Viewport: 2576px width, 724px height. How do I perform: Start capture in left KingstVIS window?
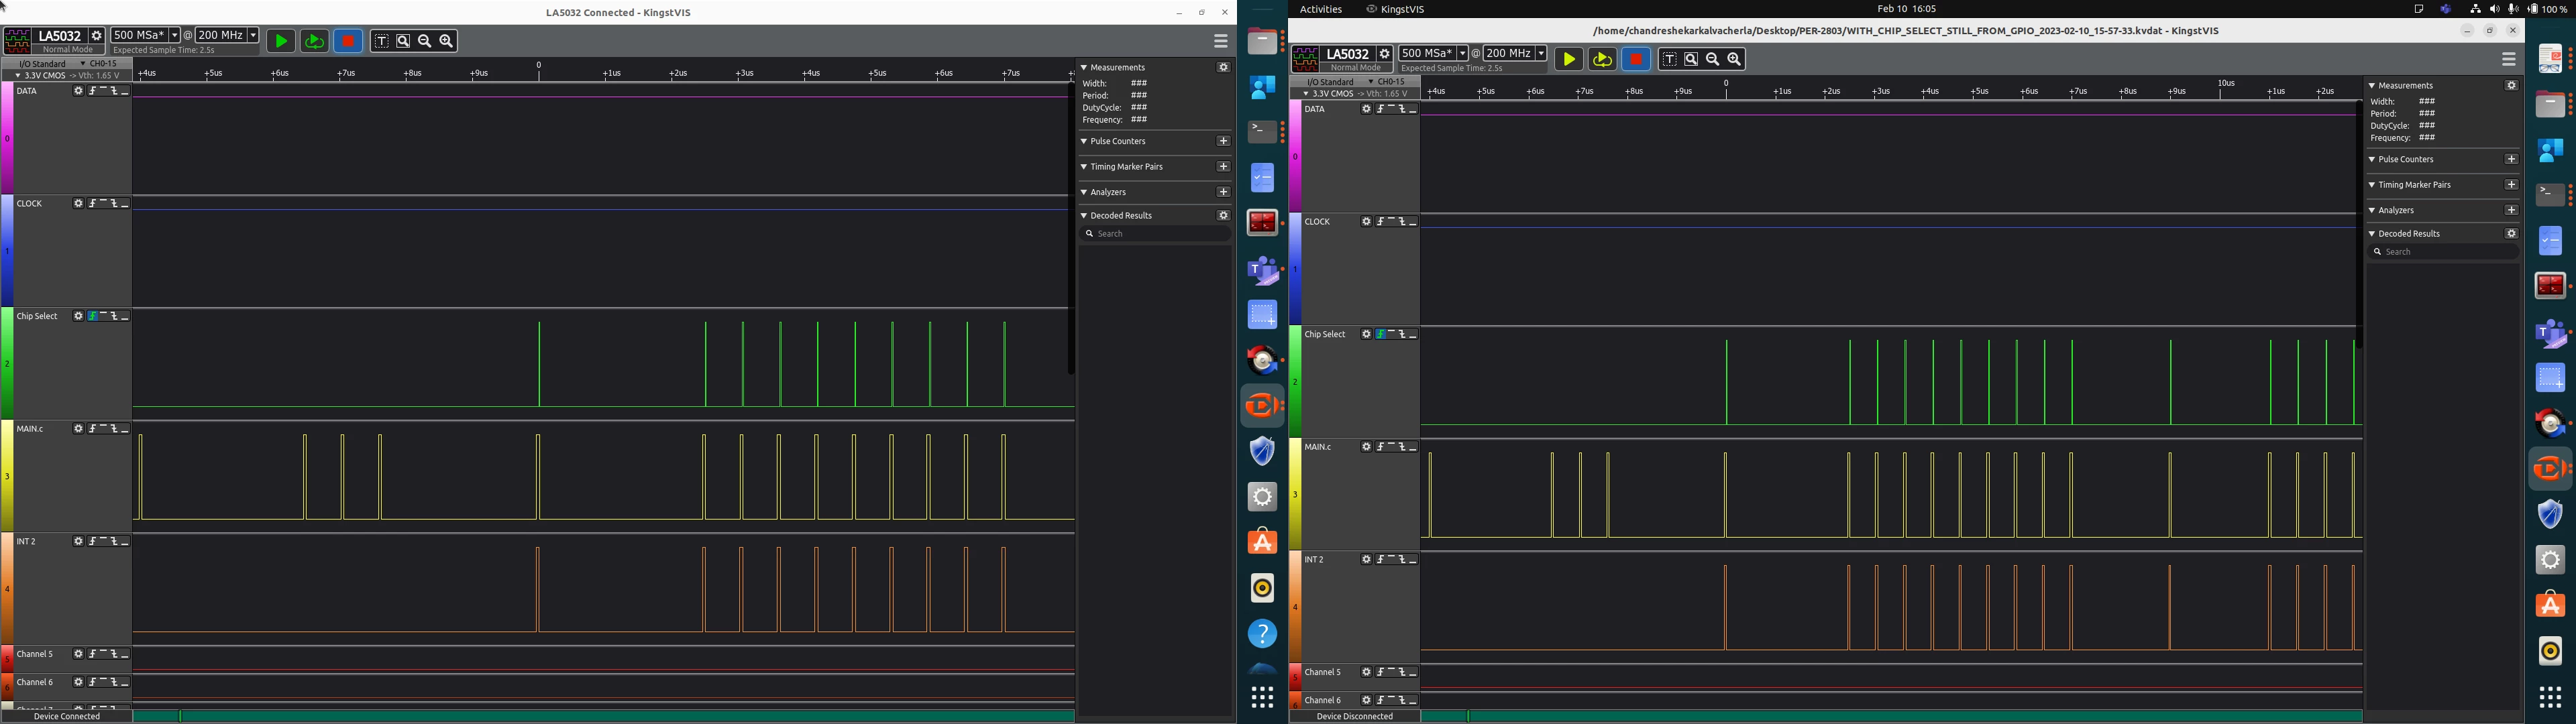(x=281, y=41)
